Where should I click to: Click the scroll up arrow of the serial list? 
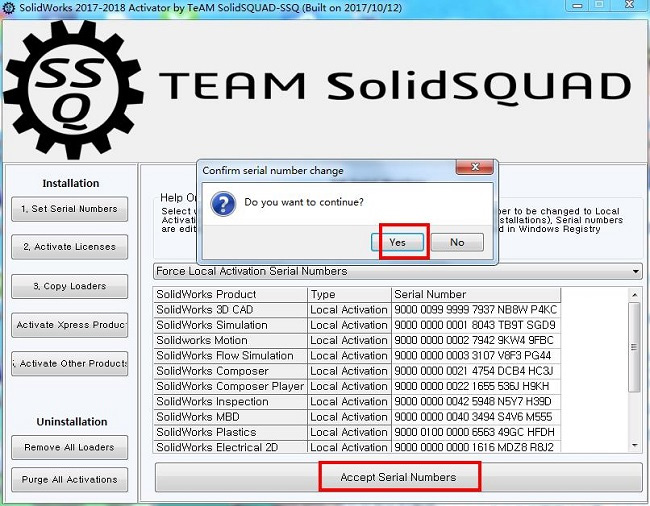coord(634,295)
